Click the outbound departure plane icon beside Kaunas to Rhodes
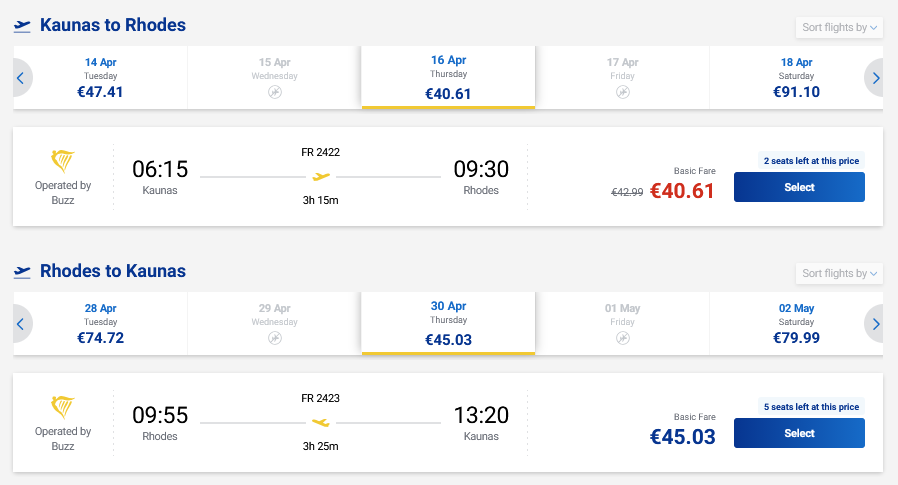This screenshot has width=898, height=485. click(22, 27)
